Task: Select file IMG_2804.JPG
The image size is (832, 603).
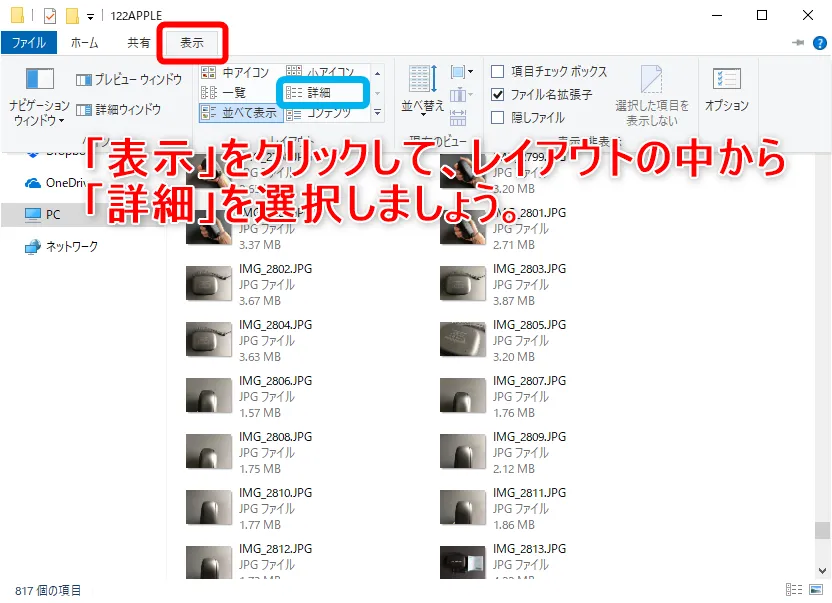Action: [249, 340]
